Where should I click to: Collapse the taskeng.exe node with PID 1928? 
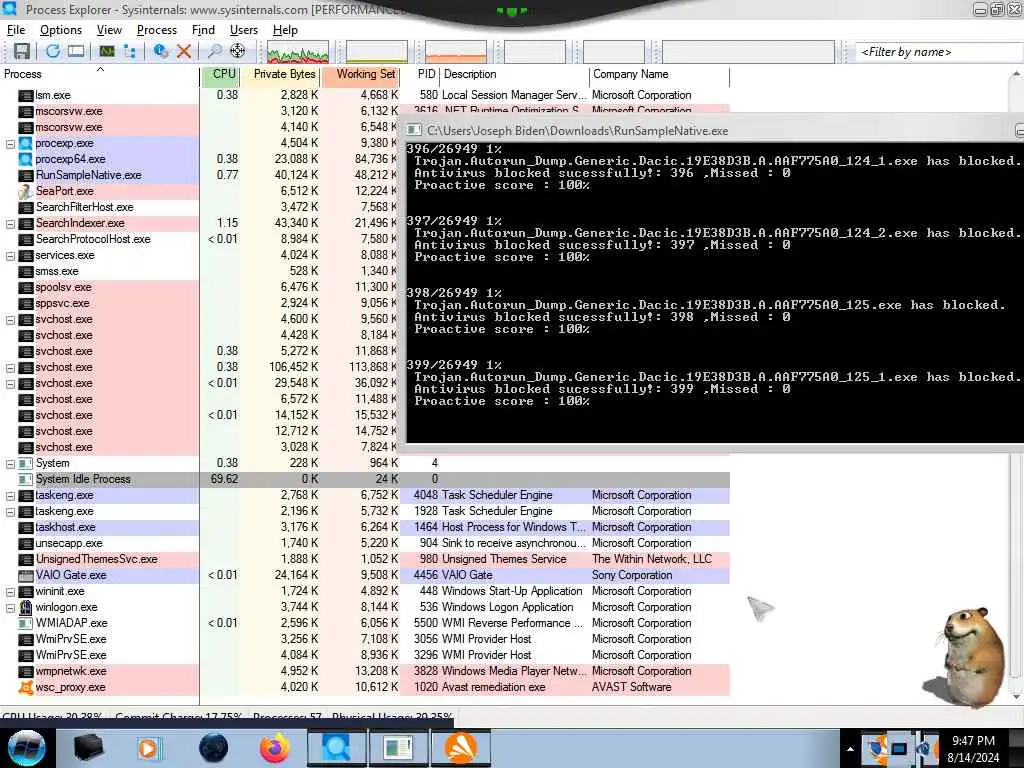pyautogui.click(x=10, y=511)
